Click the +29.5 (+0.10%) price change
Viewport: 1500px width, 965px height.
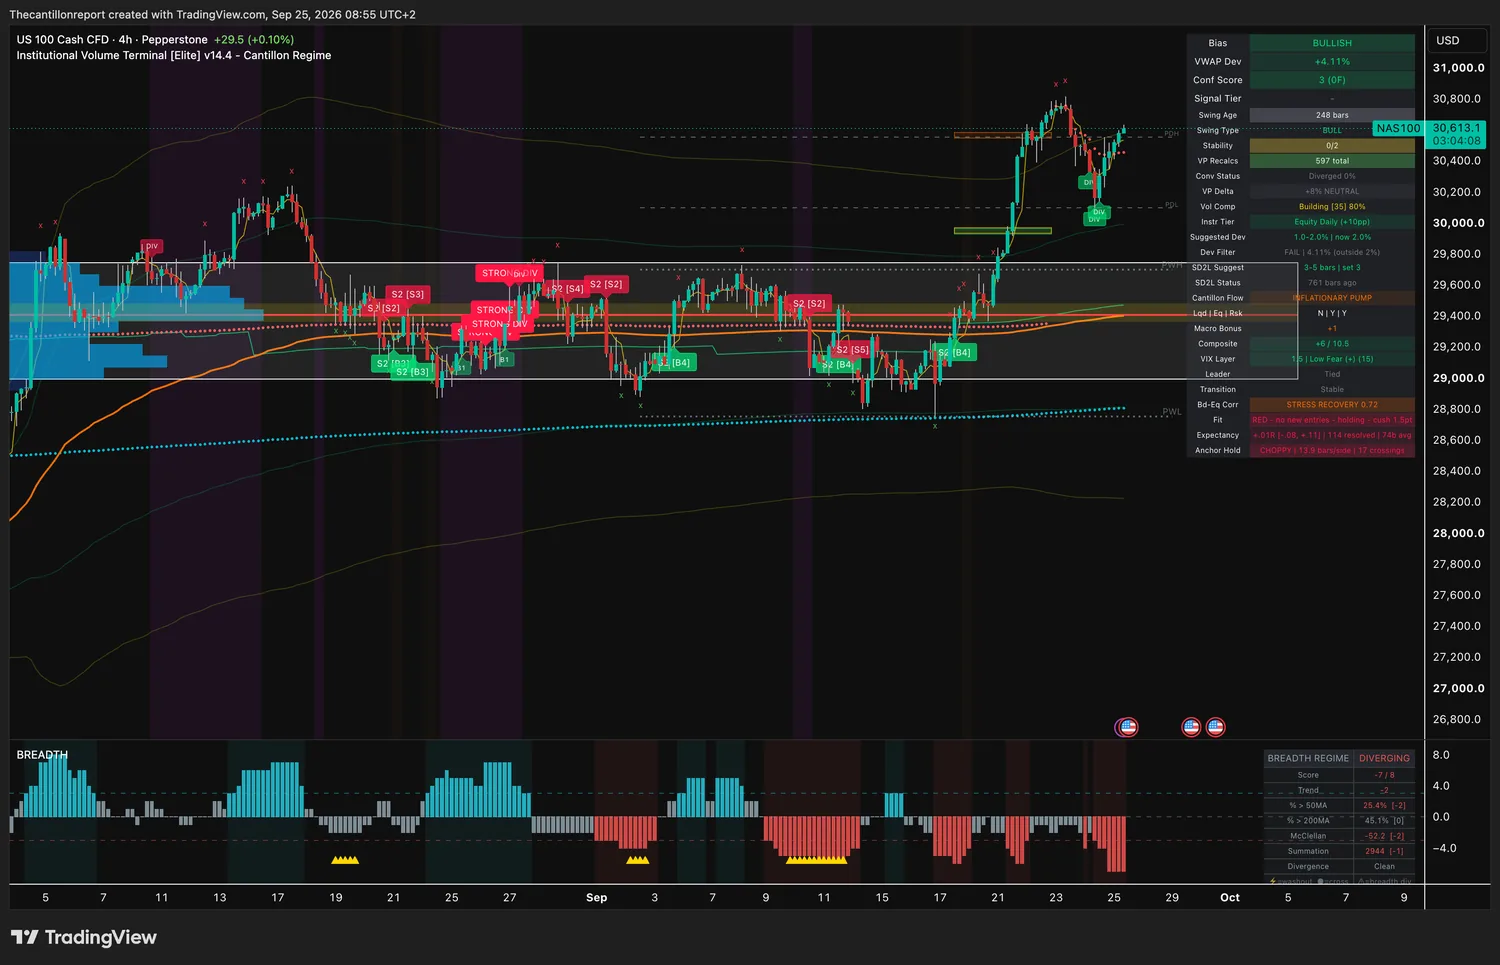(x=254, y=40)
